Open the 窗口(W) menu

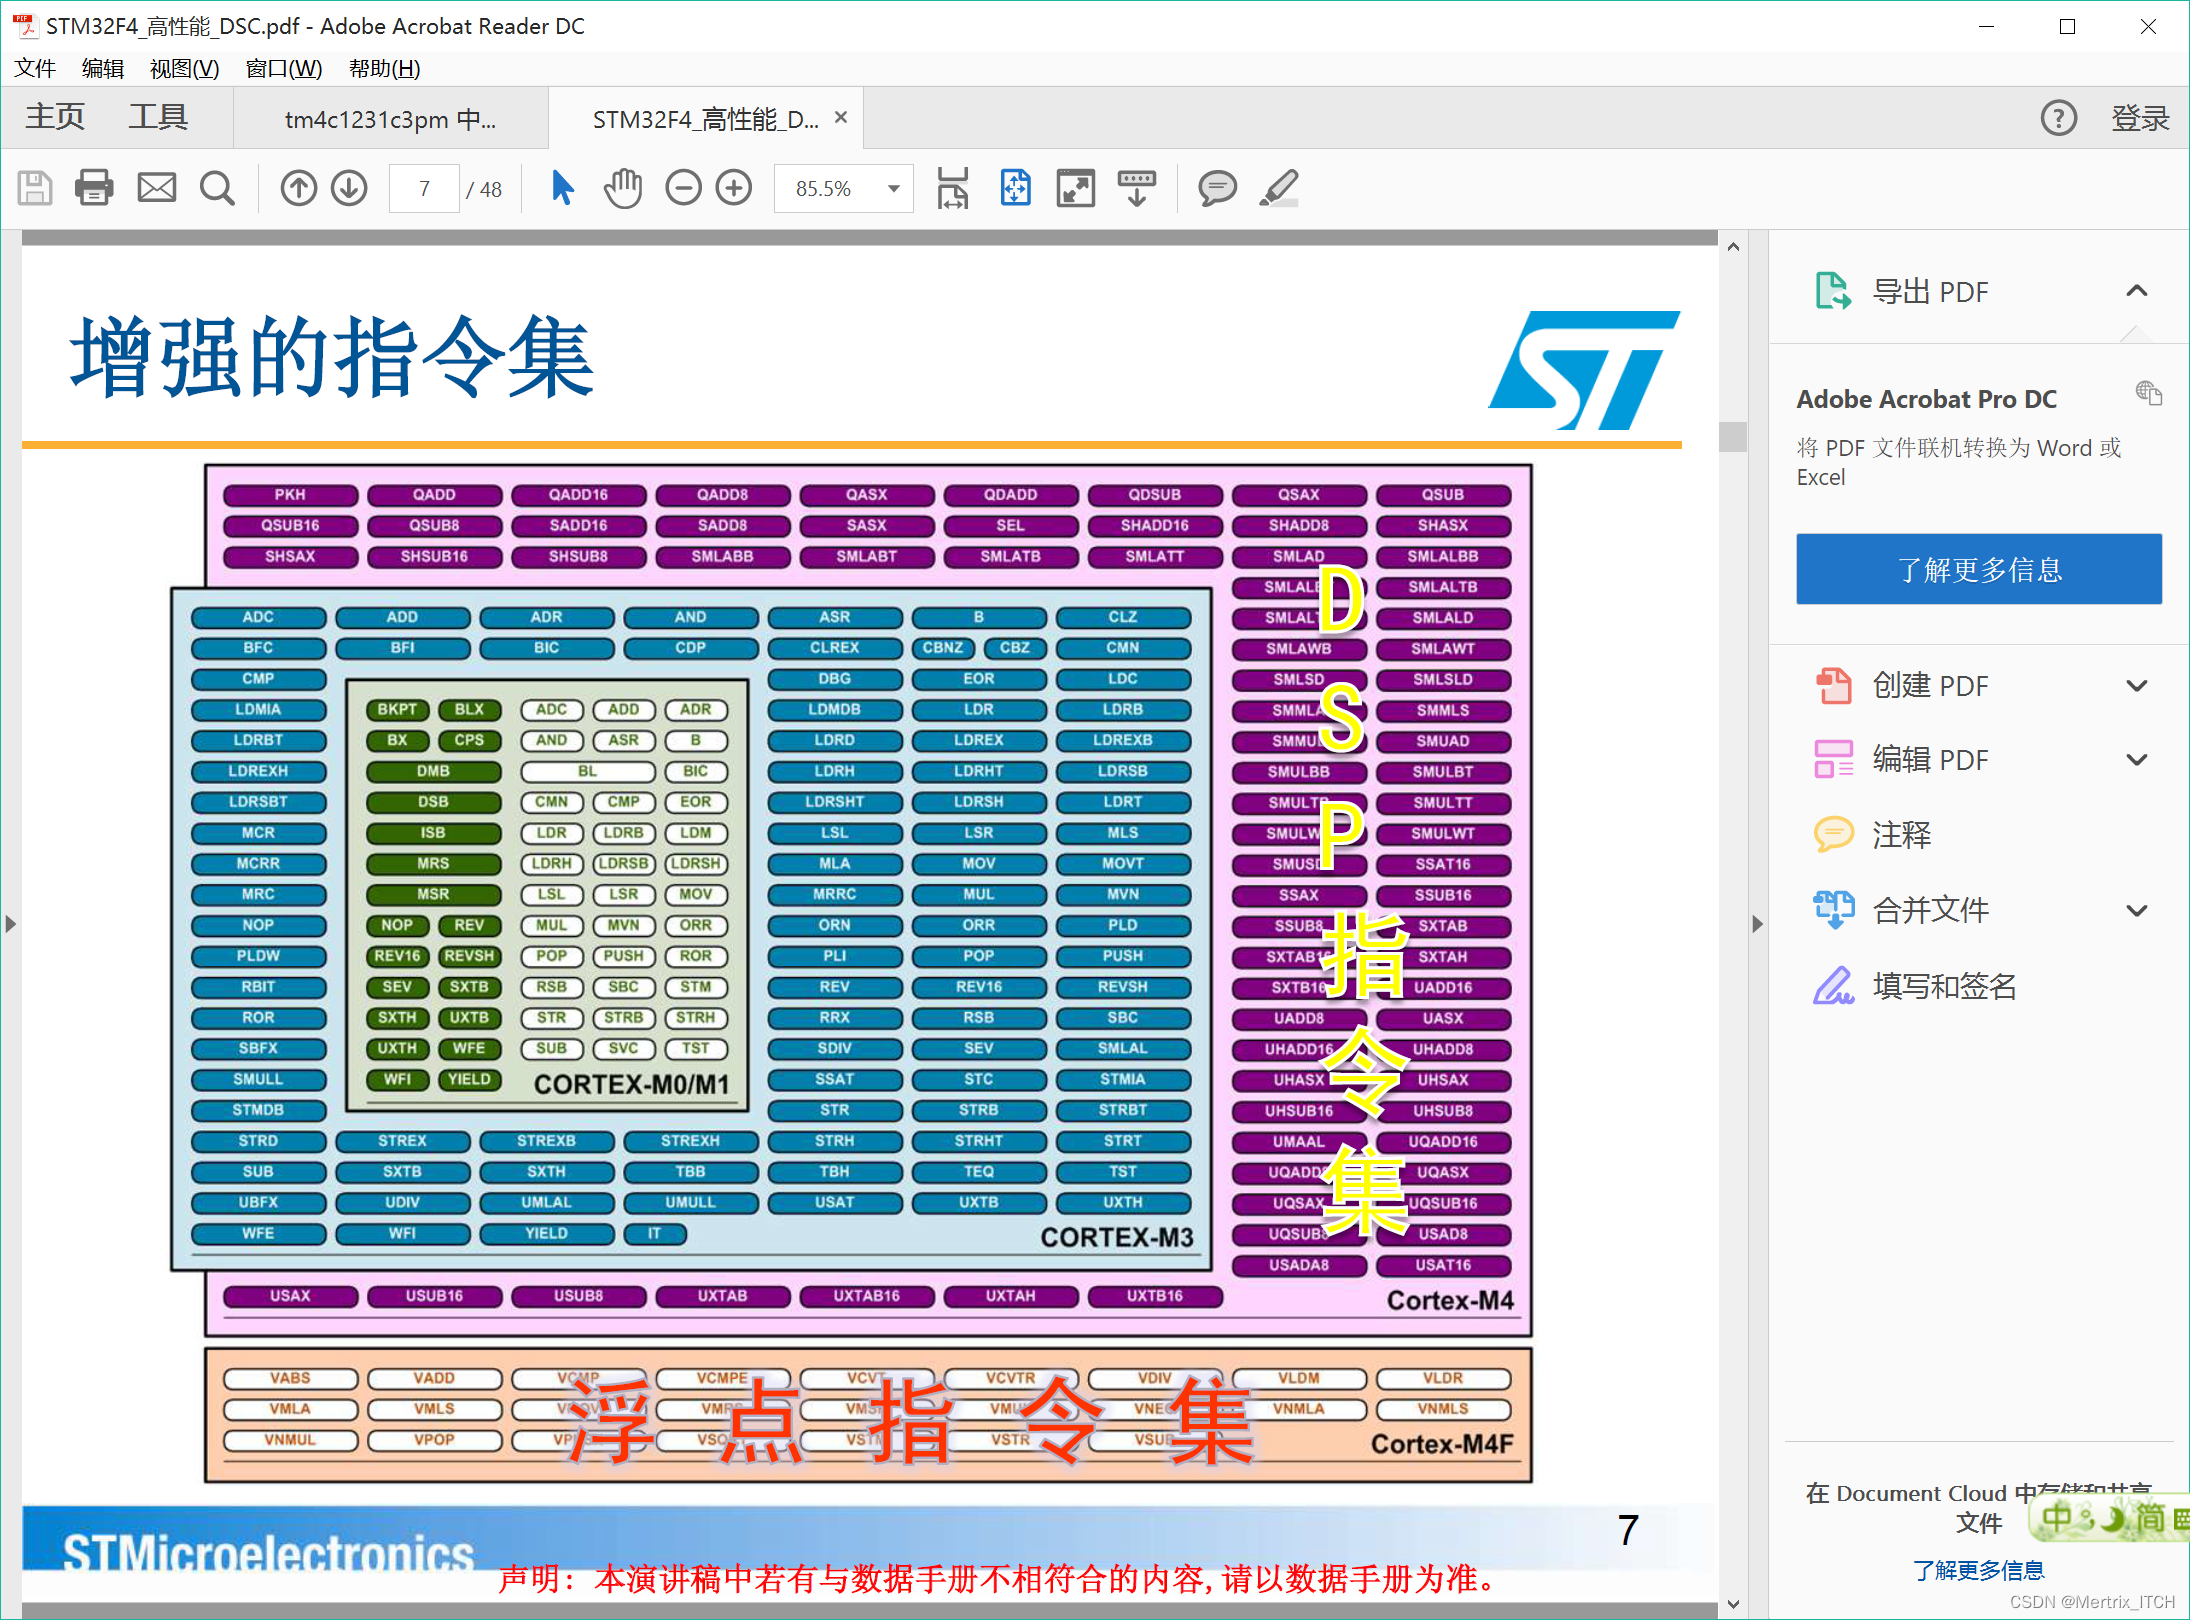click(284, 68)
